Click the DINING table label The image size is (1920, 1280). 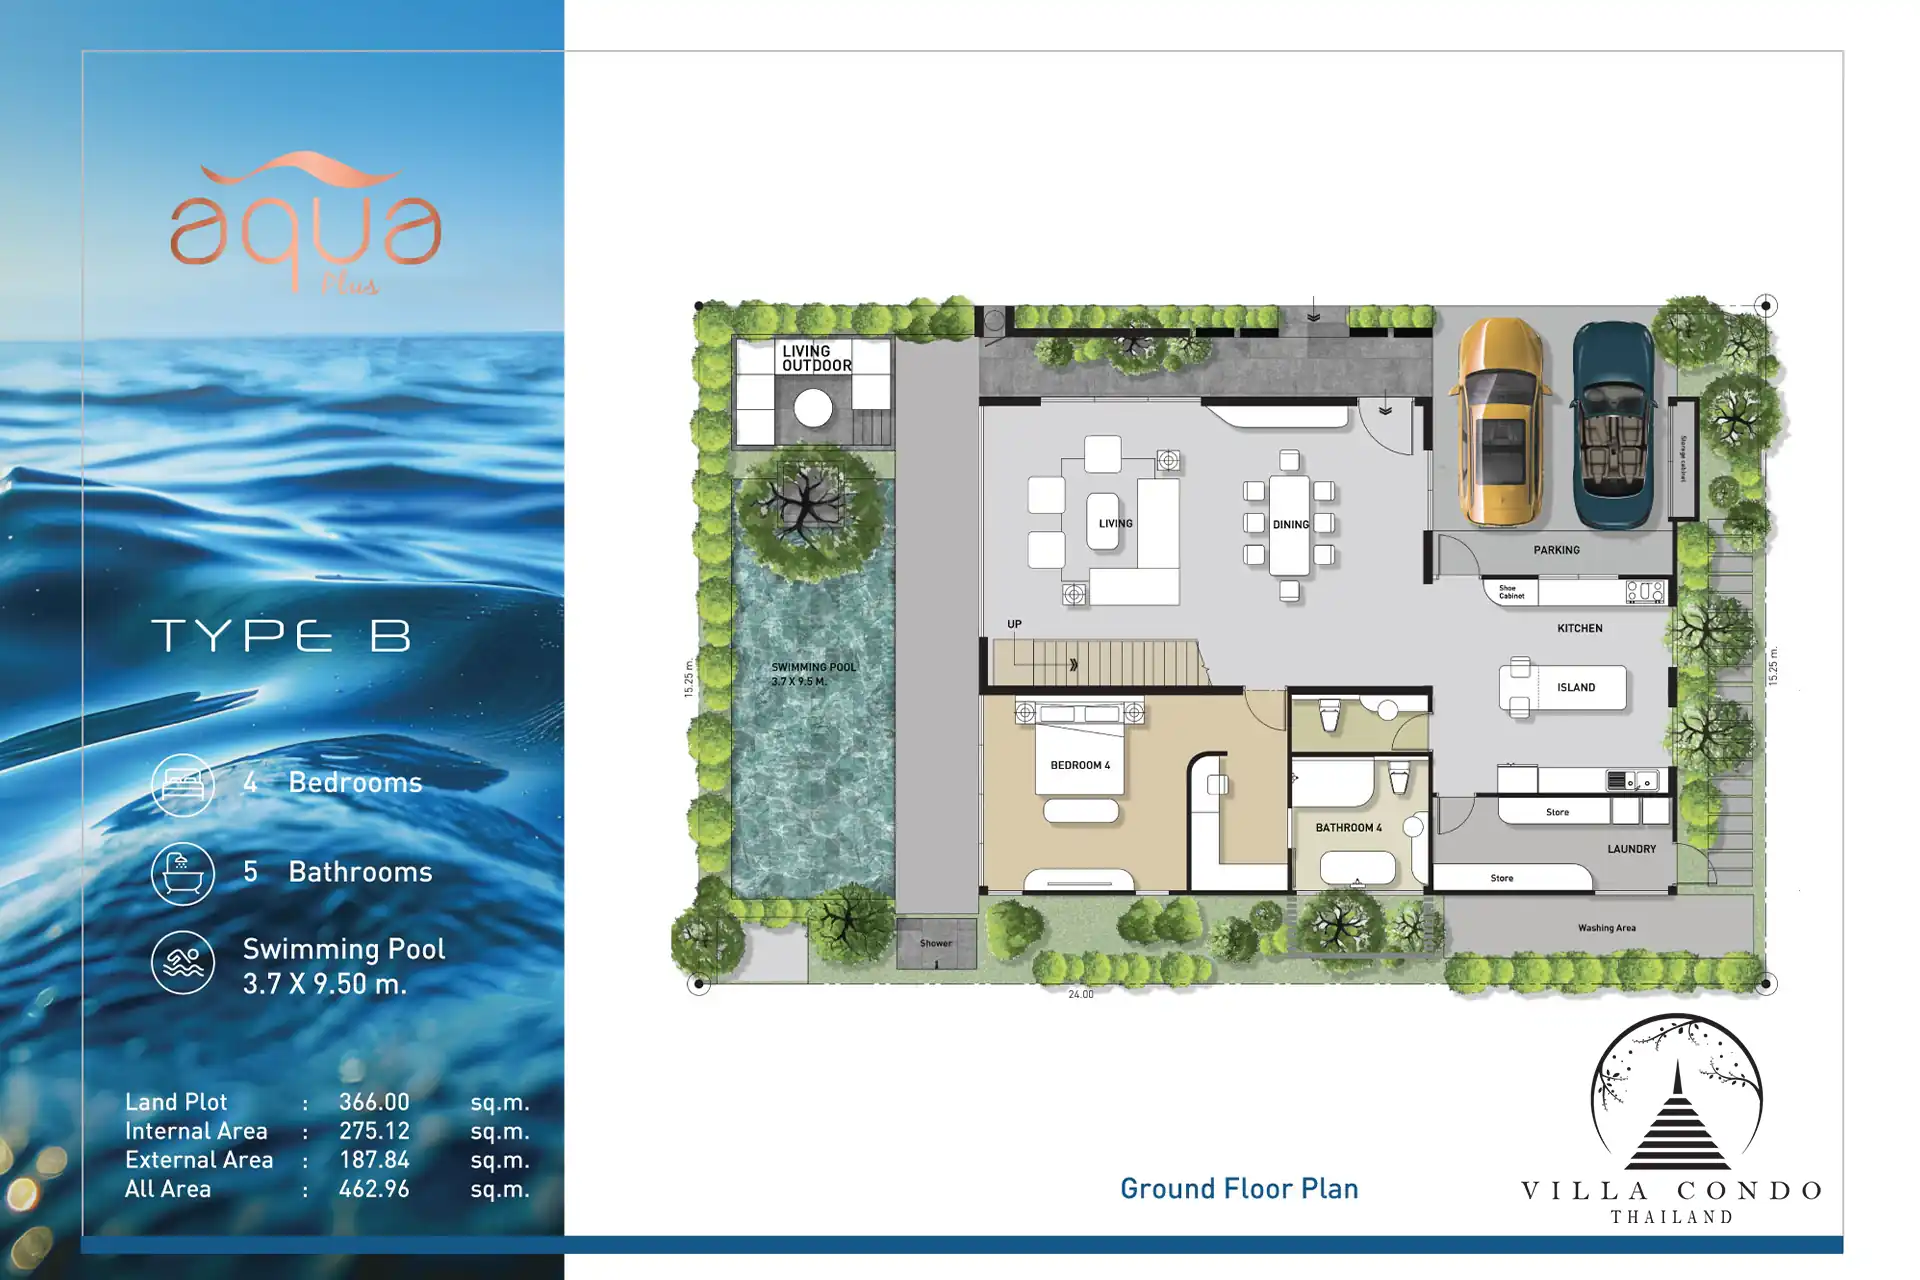point(1290,524)
